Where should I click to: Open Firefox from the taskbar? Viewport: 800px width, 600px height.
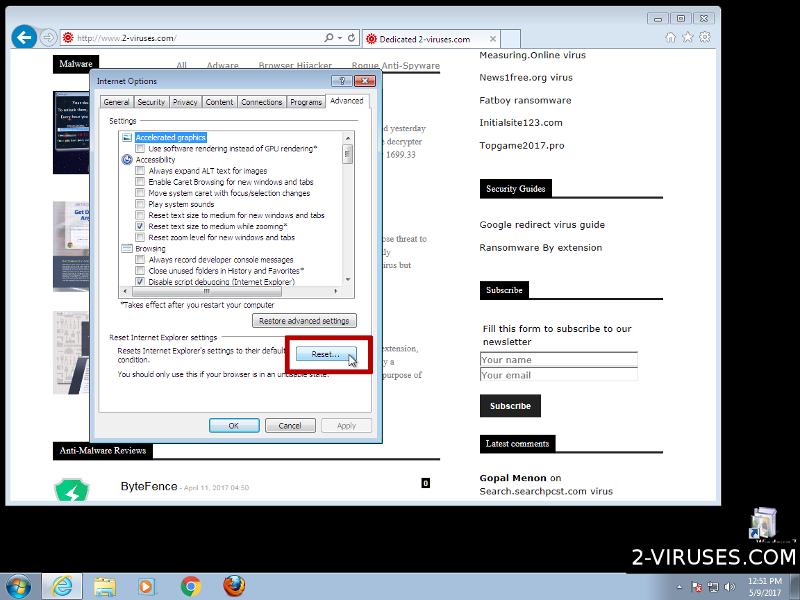(x=234, y=585)
